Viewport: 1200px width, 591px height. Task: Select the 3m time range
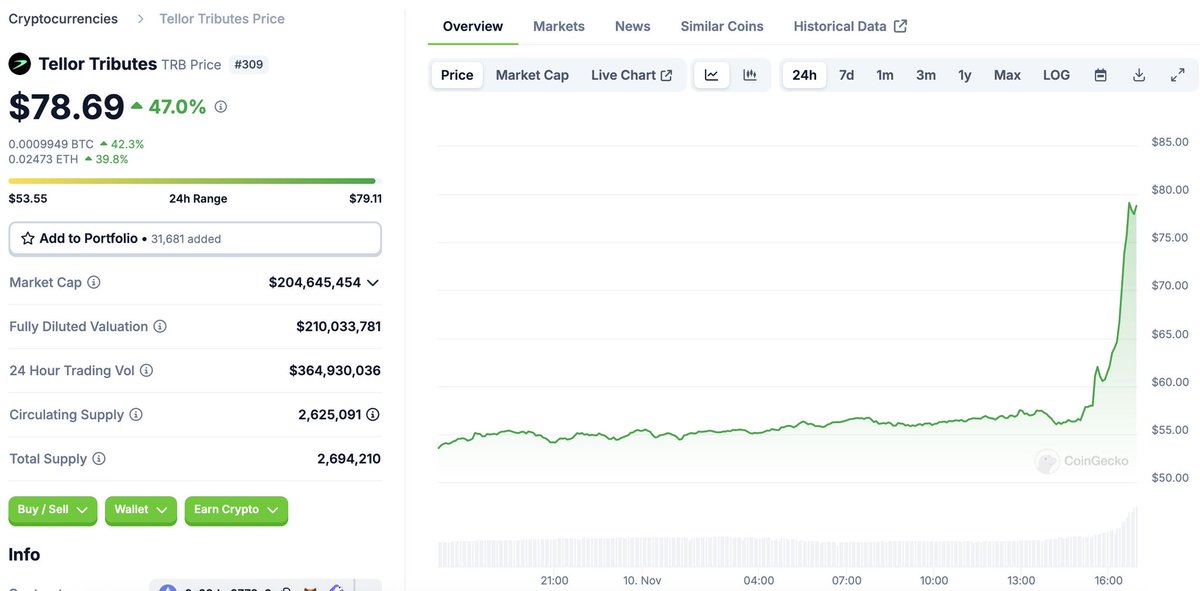[926, 75]
